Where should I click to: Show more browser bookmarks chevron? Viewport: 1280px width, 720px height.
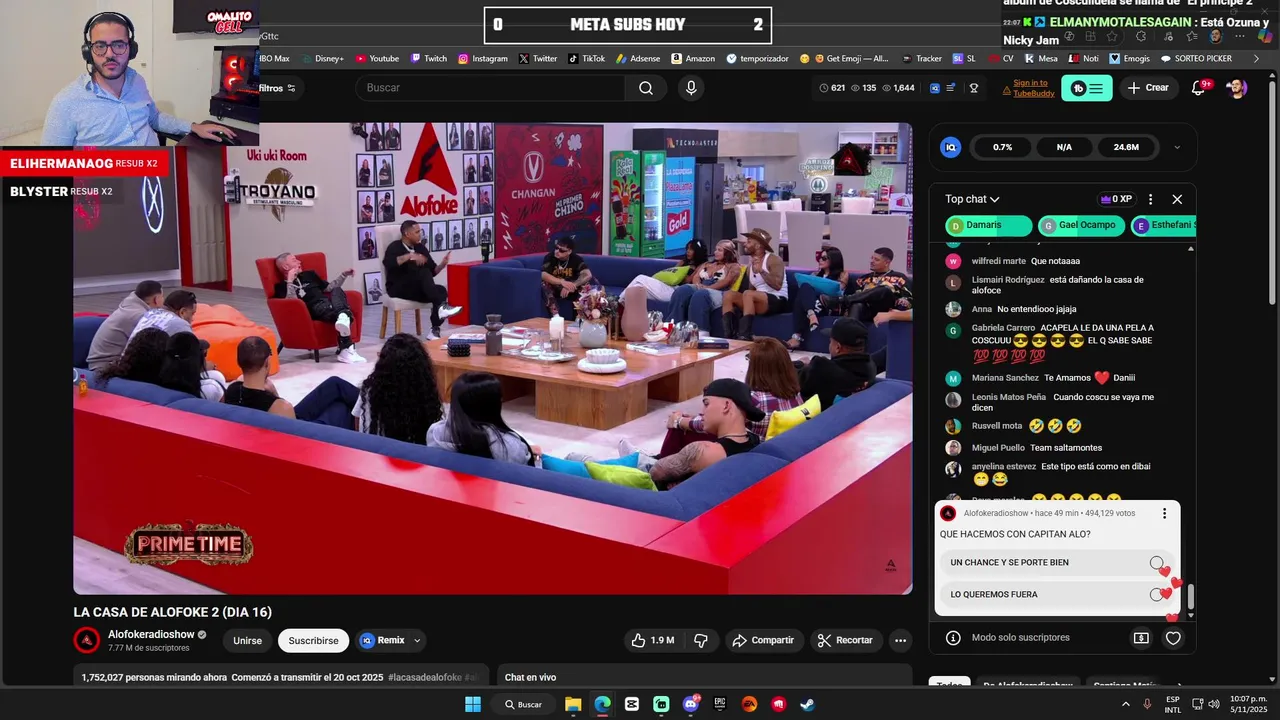click(x=1256, y=59)
